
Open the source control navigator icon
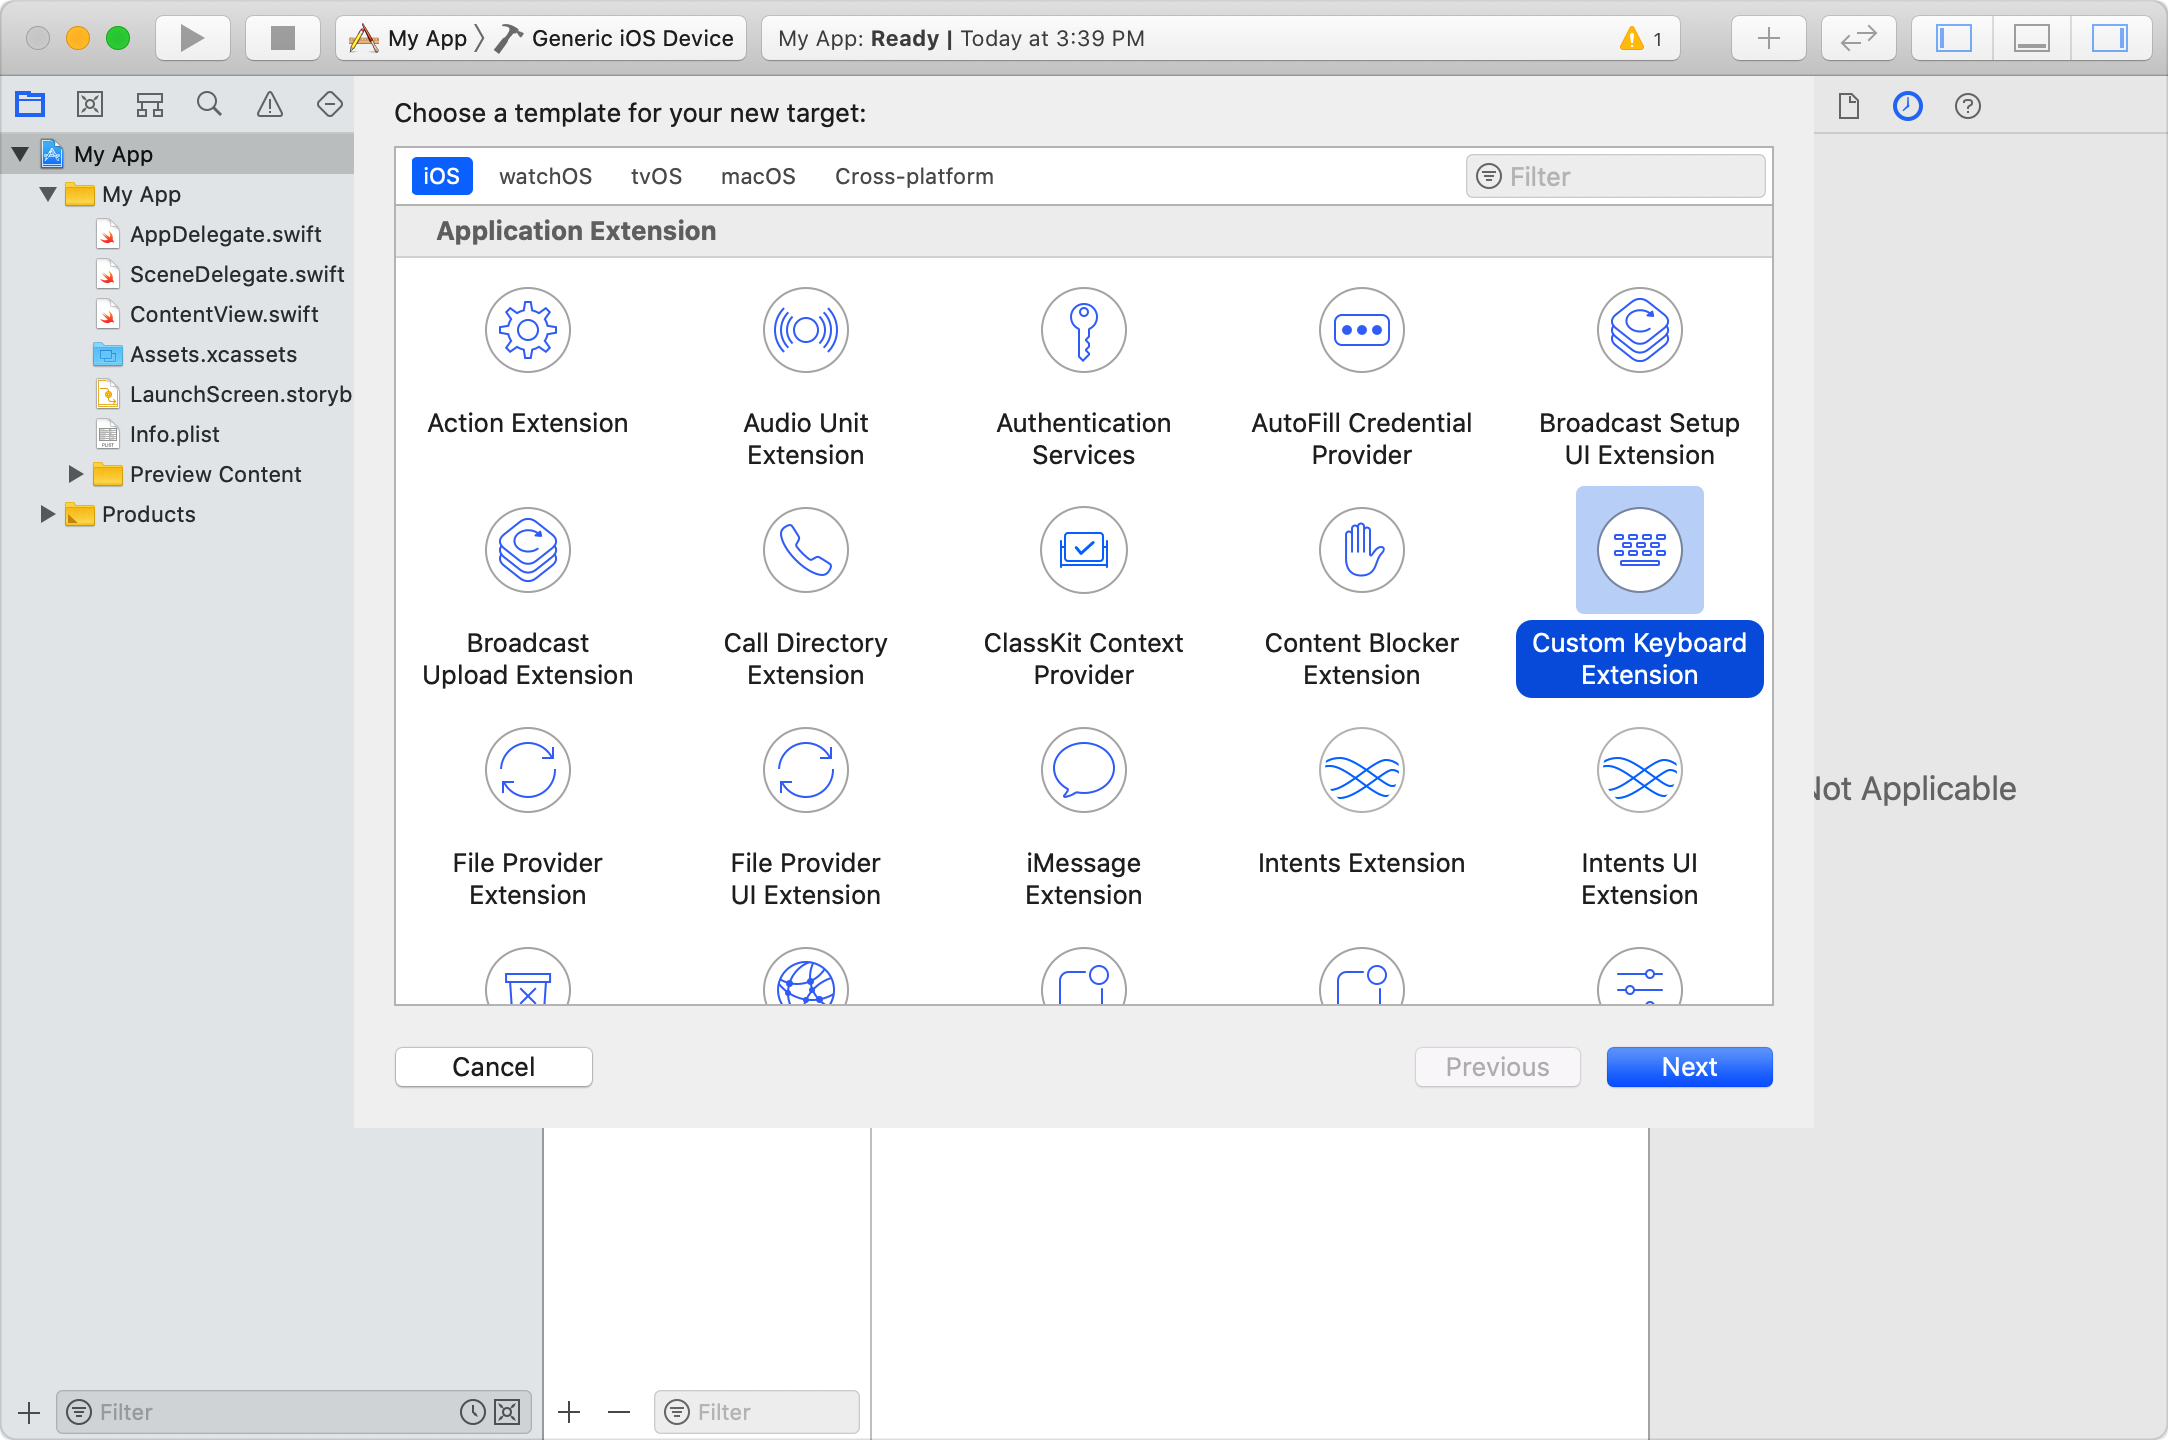click(x=90, y=105)
